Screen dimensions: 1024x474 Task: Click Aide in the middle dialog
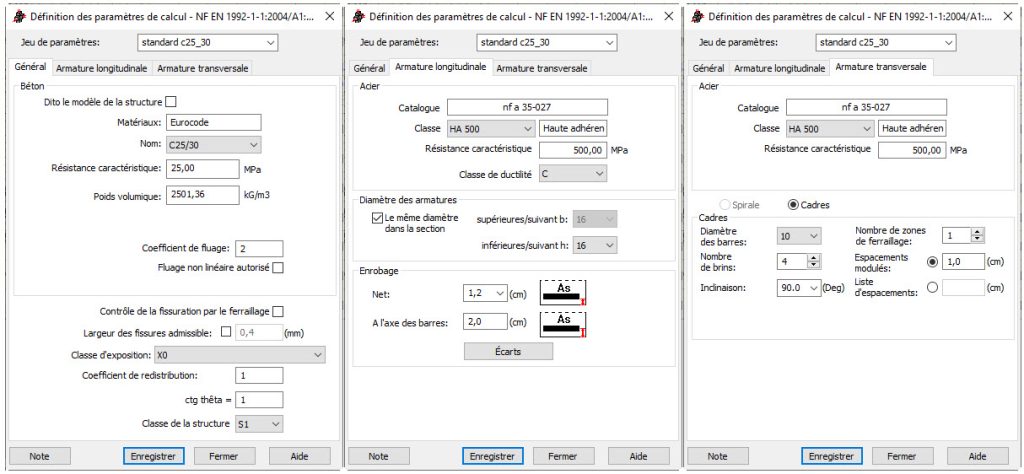[x=639, y=456]
